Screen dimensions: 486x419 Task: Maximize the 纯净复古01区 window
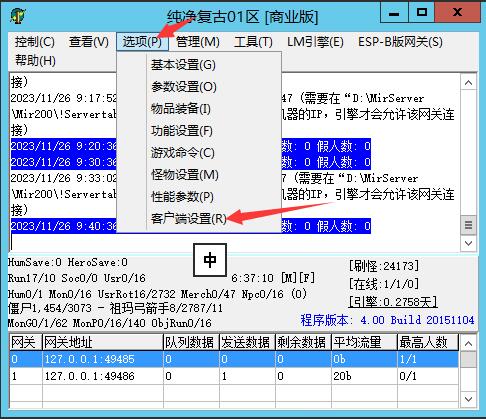422,13
